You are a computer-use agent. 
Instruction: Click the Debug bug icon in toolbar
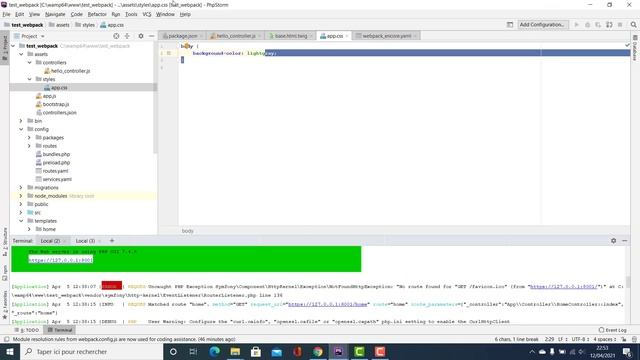[x=587, y=25]
